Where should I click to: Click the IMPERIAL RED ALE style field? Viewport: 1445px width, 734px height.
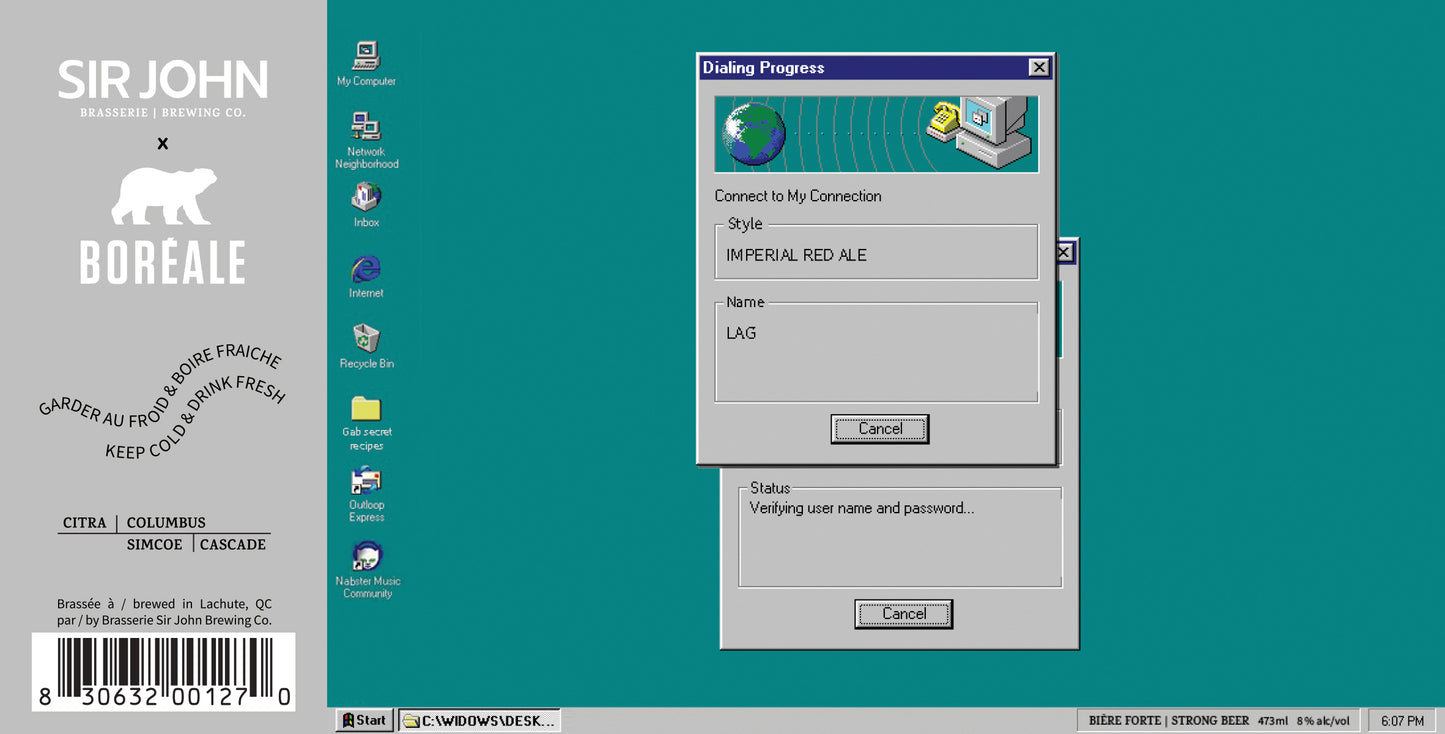tap(876, 255)
